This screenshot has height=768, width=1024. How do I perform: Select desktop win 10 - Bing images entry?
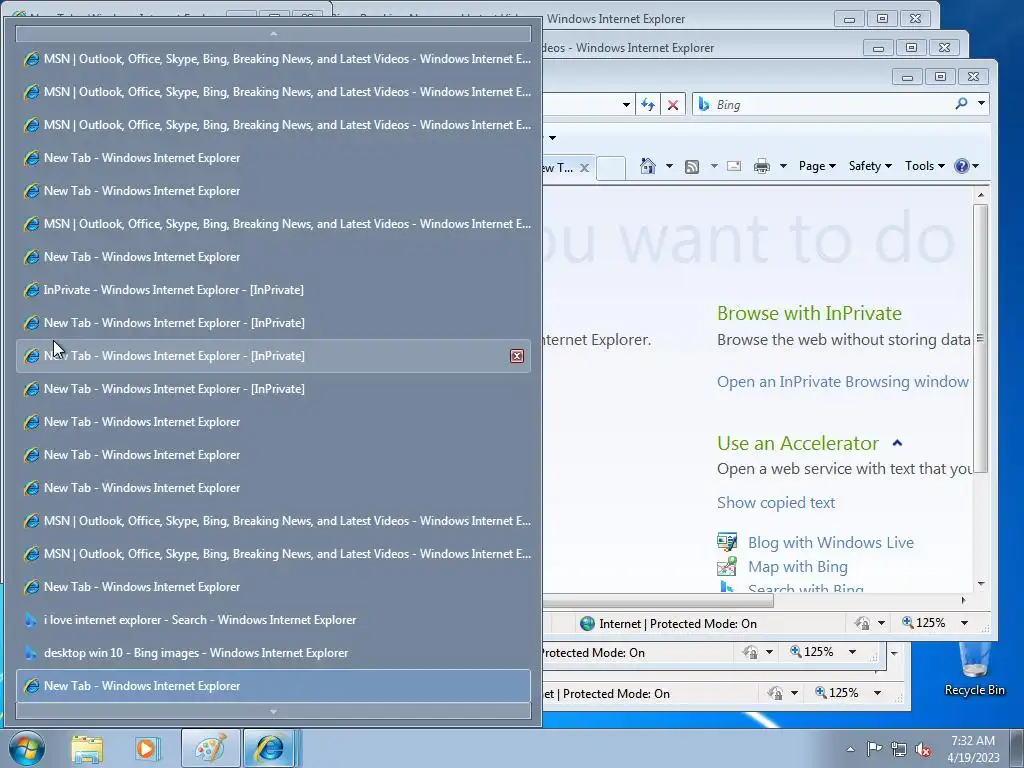pos(273,653)
